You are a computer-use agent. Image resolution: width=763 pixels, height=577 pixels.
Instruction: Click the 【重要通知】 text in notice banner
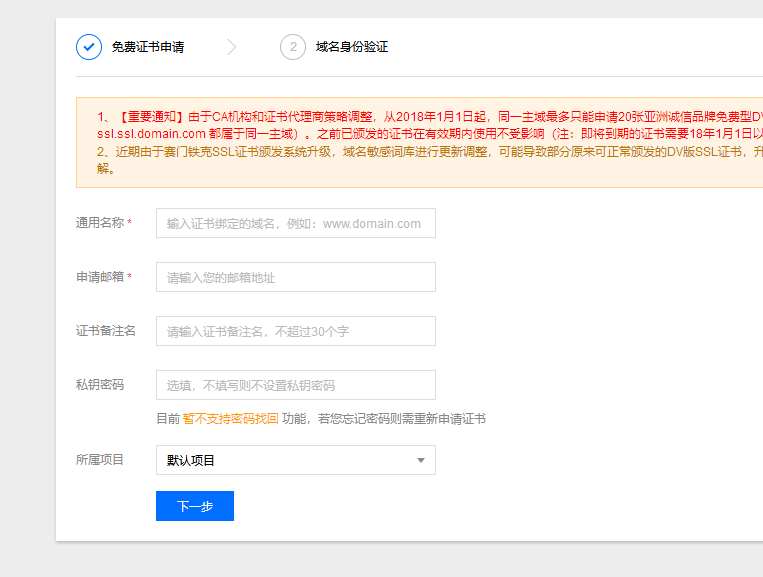(152, 116)
